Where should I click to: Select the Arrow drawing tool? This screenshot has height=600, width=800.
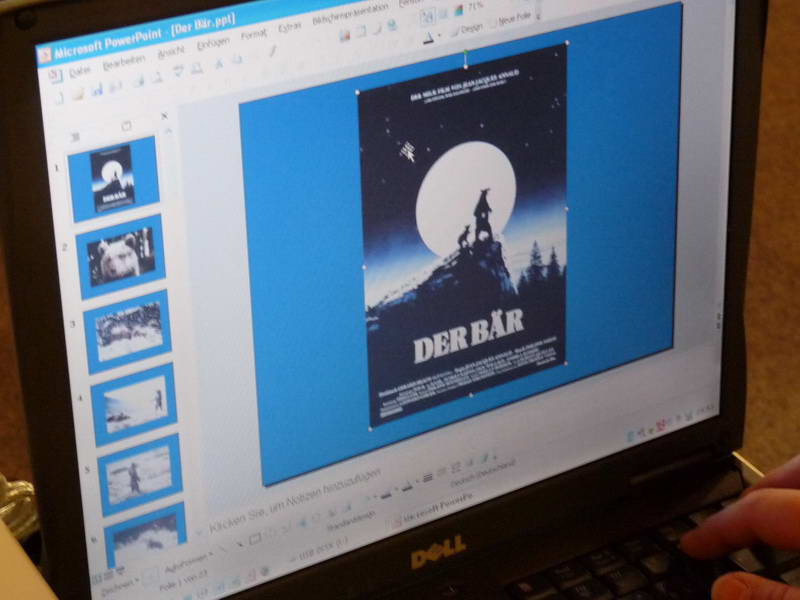pyautogui.click(x=238, y=543)
